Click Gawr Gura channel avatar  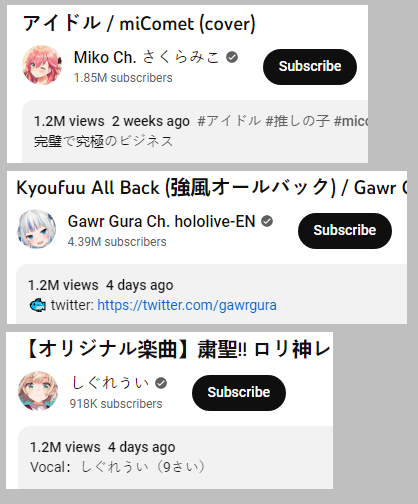click(x=37, y=229)
